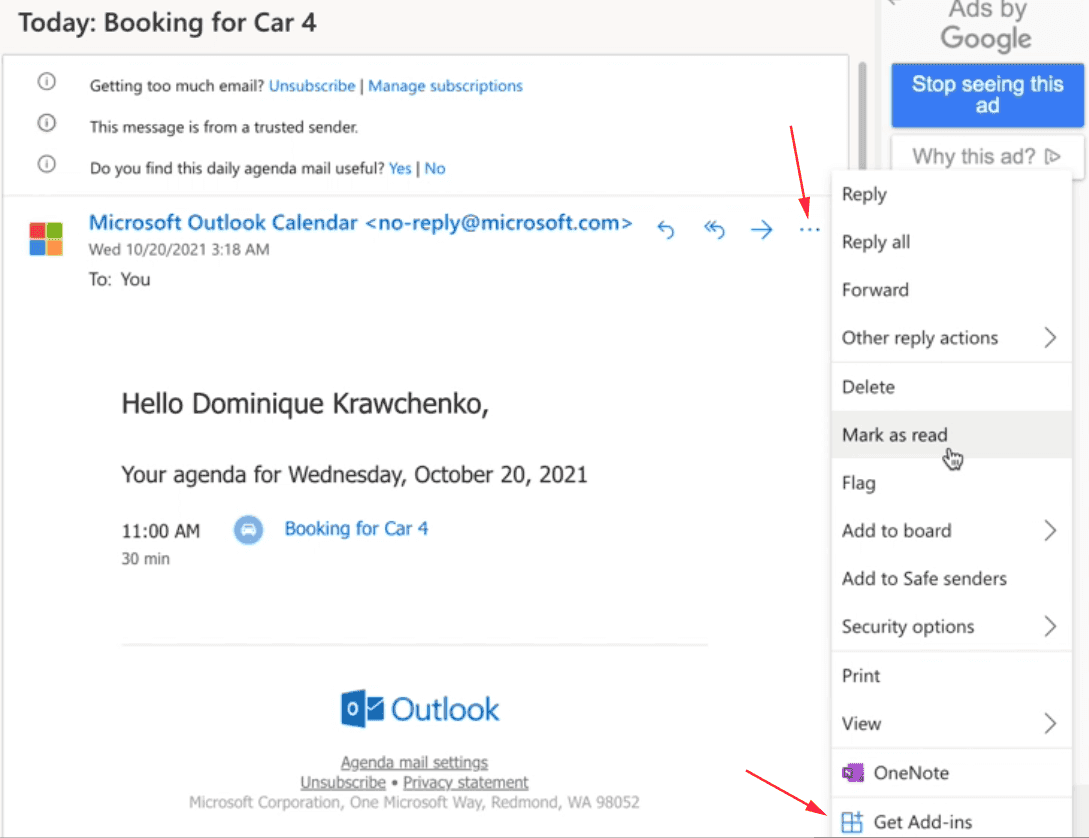Click the Get Add-ins grid icon

click(x=851, y=822)
